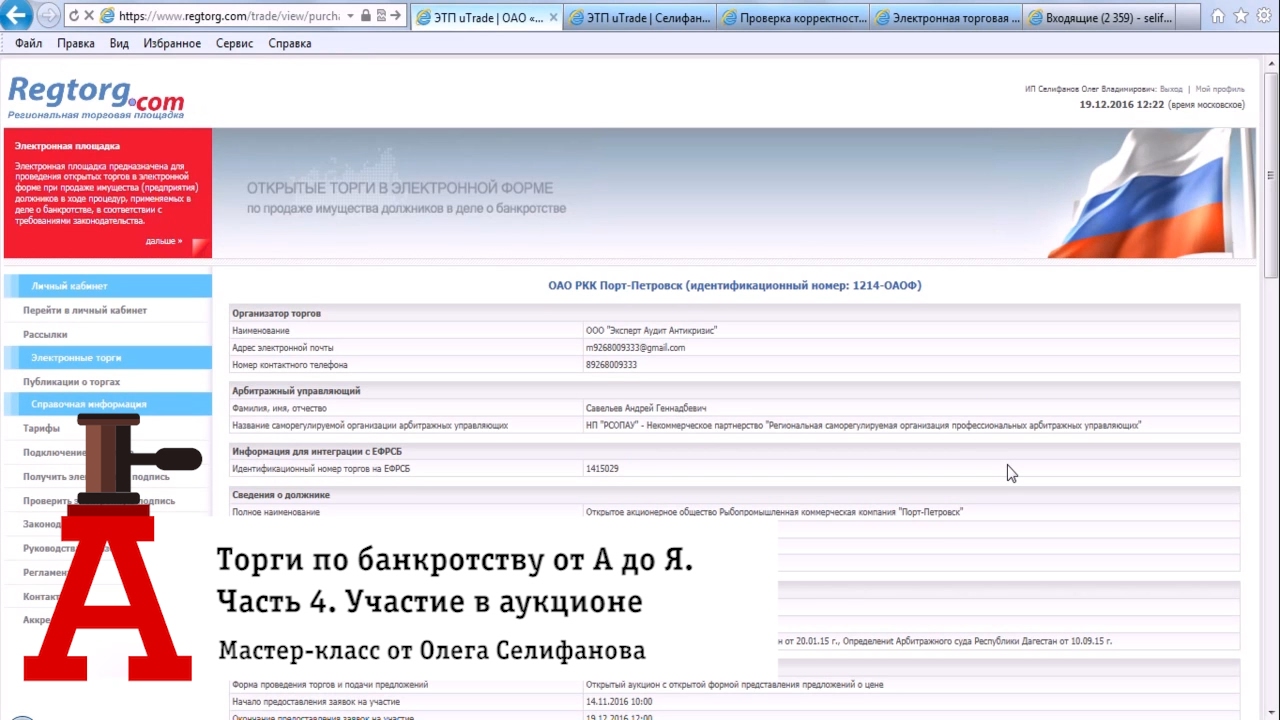
Task: Switch to the 'Электронная торговая ...' tab
Action: pyautogui.click(x=946, y=18)
